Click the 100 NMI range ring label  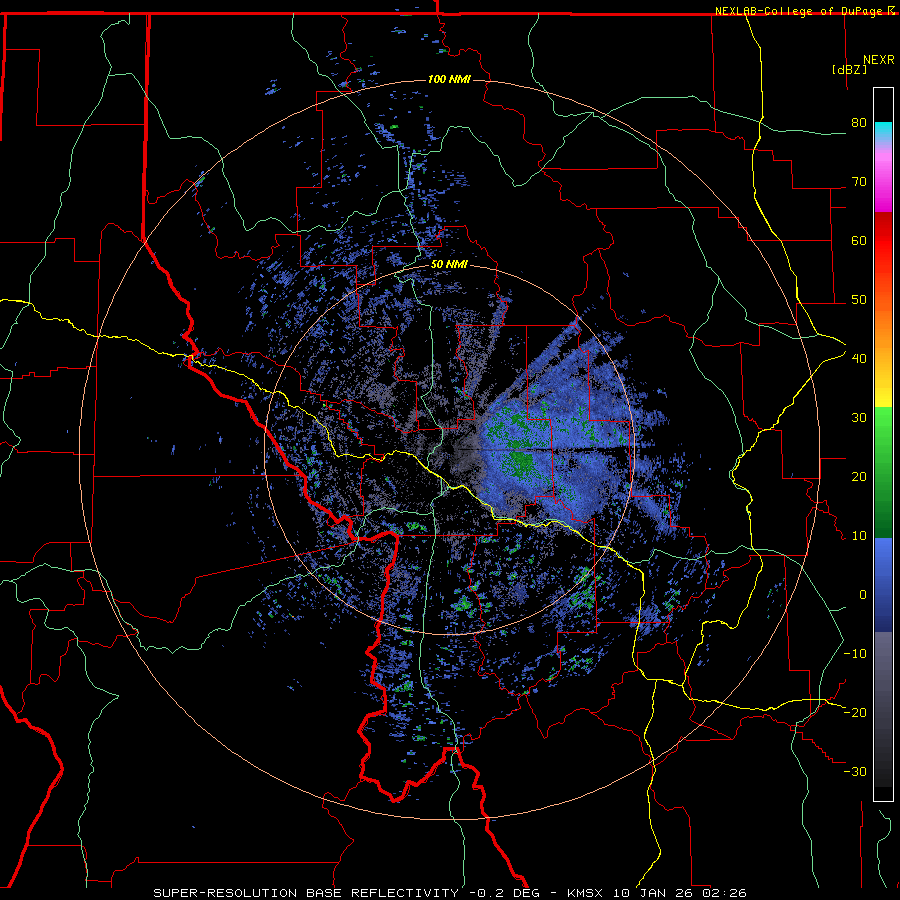pyautogui.click(x=449, y=79)
